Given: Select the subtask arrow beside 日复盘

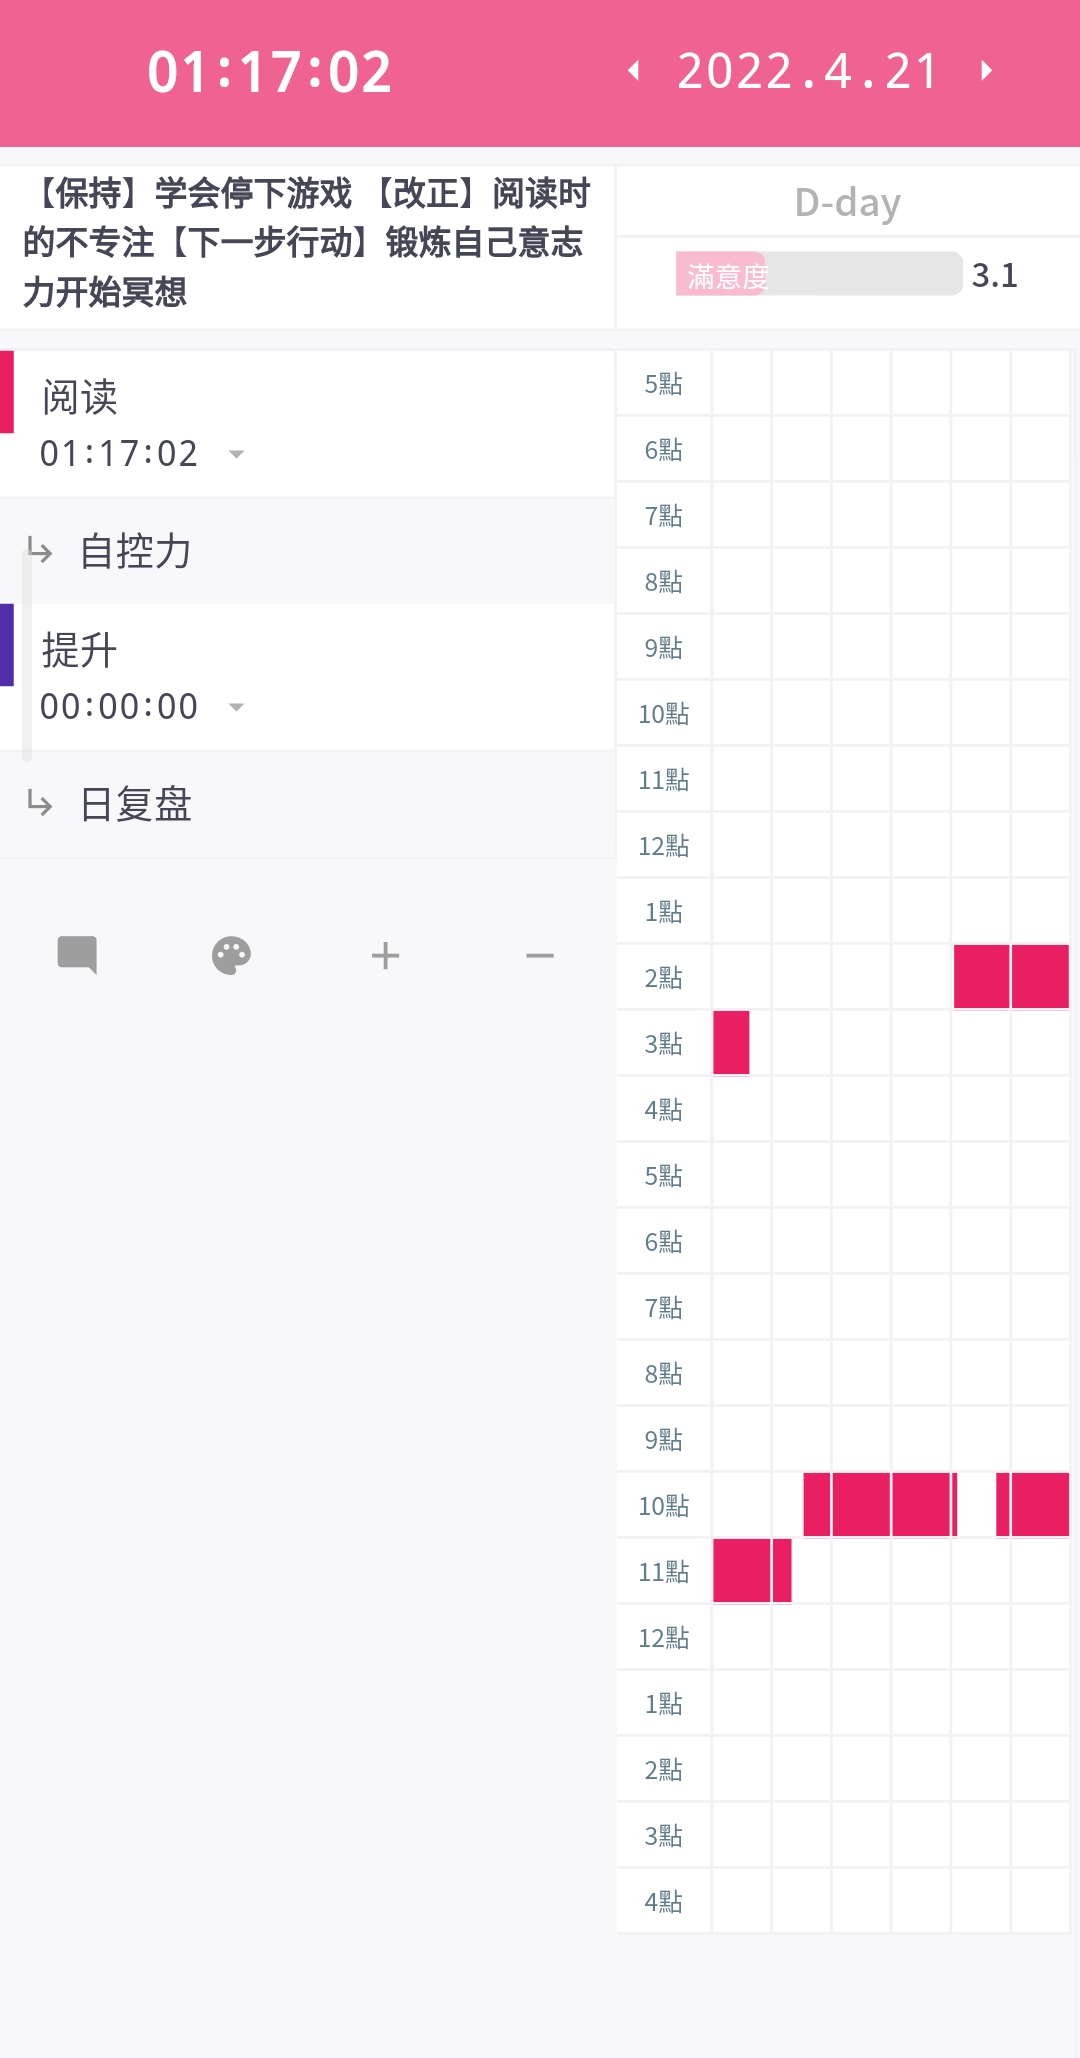Looking at the screenshot, I should pyautogui.click(x=40, y=802).
